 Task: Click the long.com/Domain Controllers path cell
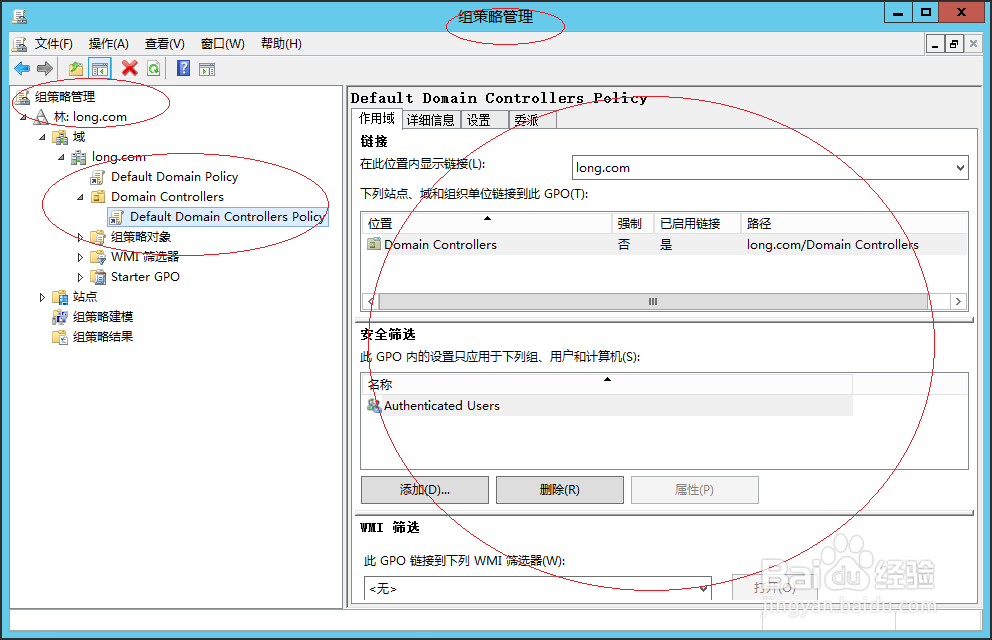(x=833, y=244)
